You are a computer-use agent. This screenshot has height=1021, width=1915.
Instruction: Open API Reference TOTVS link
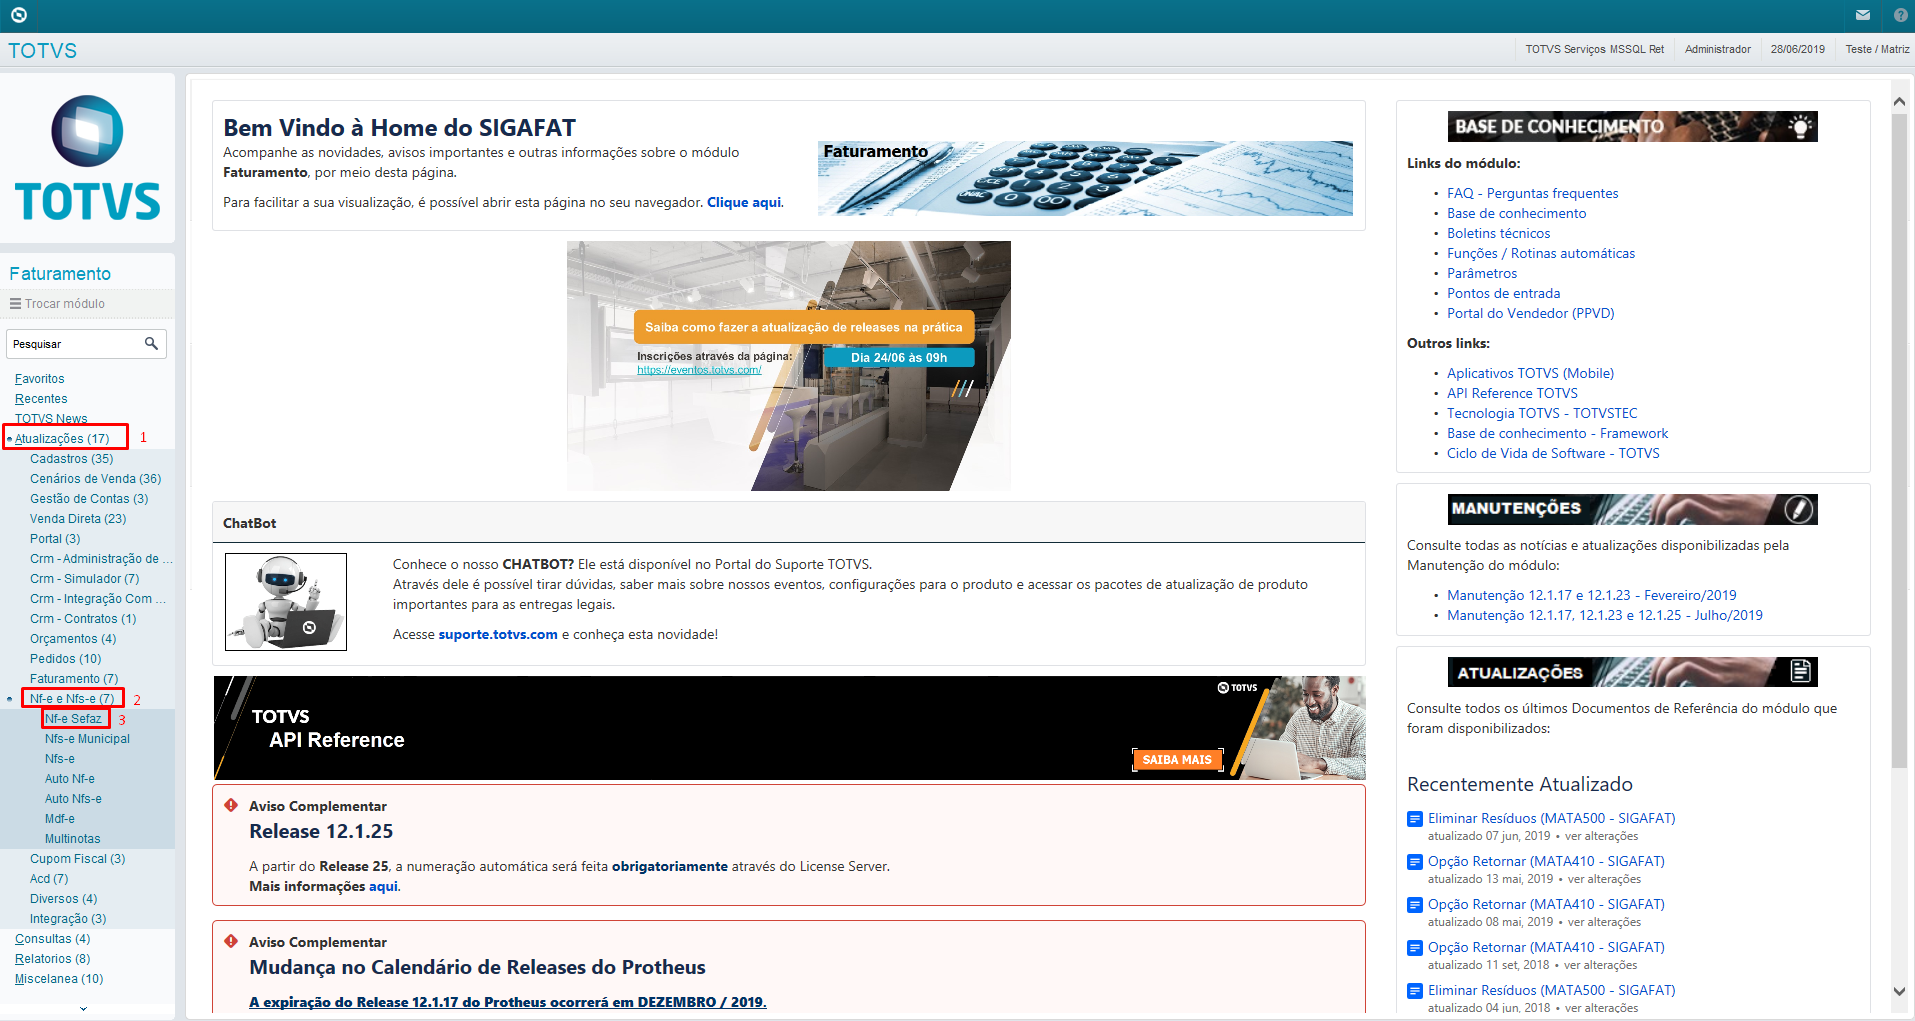click(1512, 393)
